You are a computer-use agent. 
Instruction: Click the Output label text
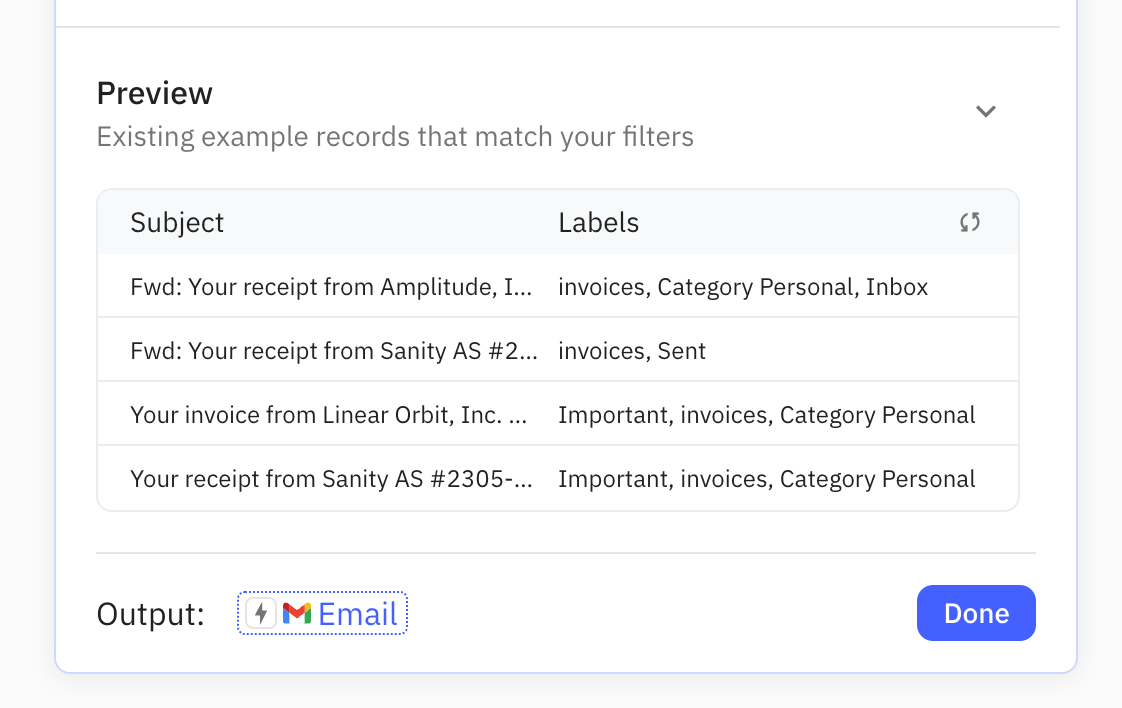point(150,614)
